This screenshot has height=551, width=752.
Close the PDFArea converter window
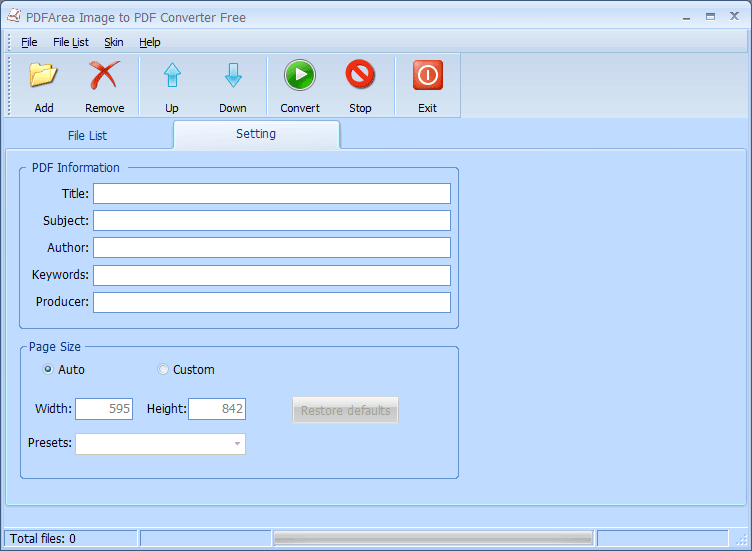pos(734,16)
